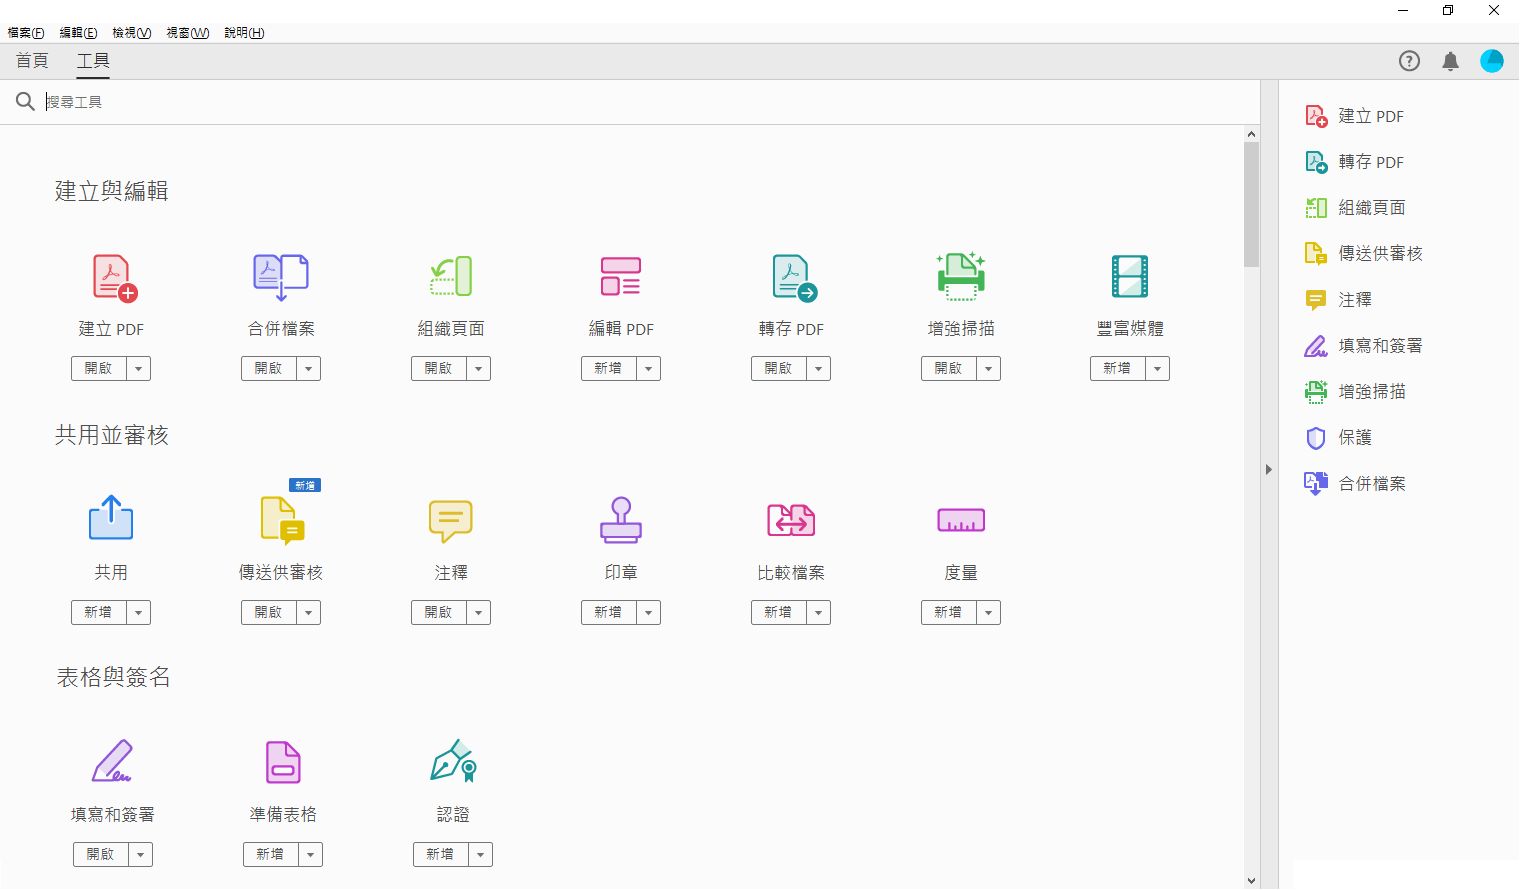Image resolution: width=1522 pixels, height=890 pixels.
Task: Expand the dropdown arrow beside 合併檔案 開啟 button
Action: [x=308, y=368]
